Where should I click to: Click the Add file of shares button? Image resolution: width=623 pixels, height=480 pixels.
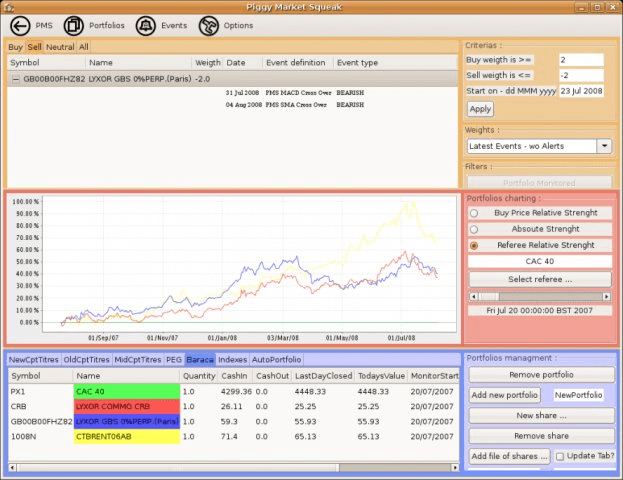(x=509, y=456)
